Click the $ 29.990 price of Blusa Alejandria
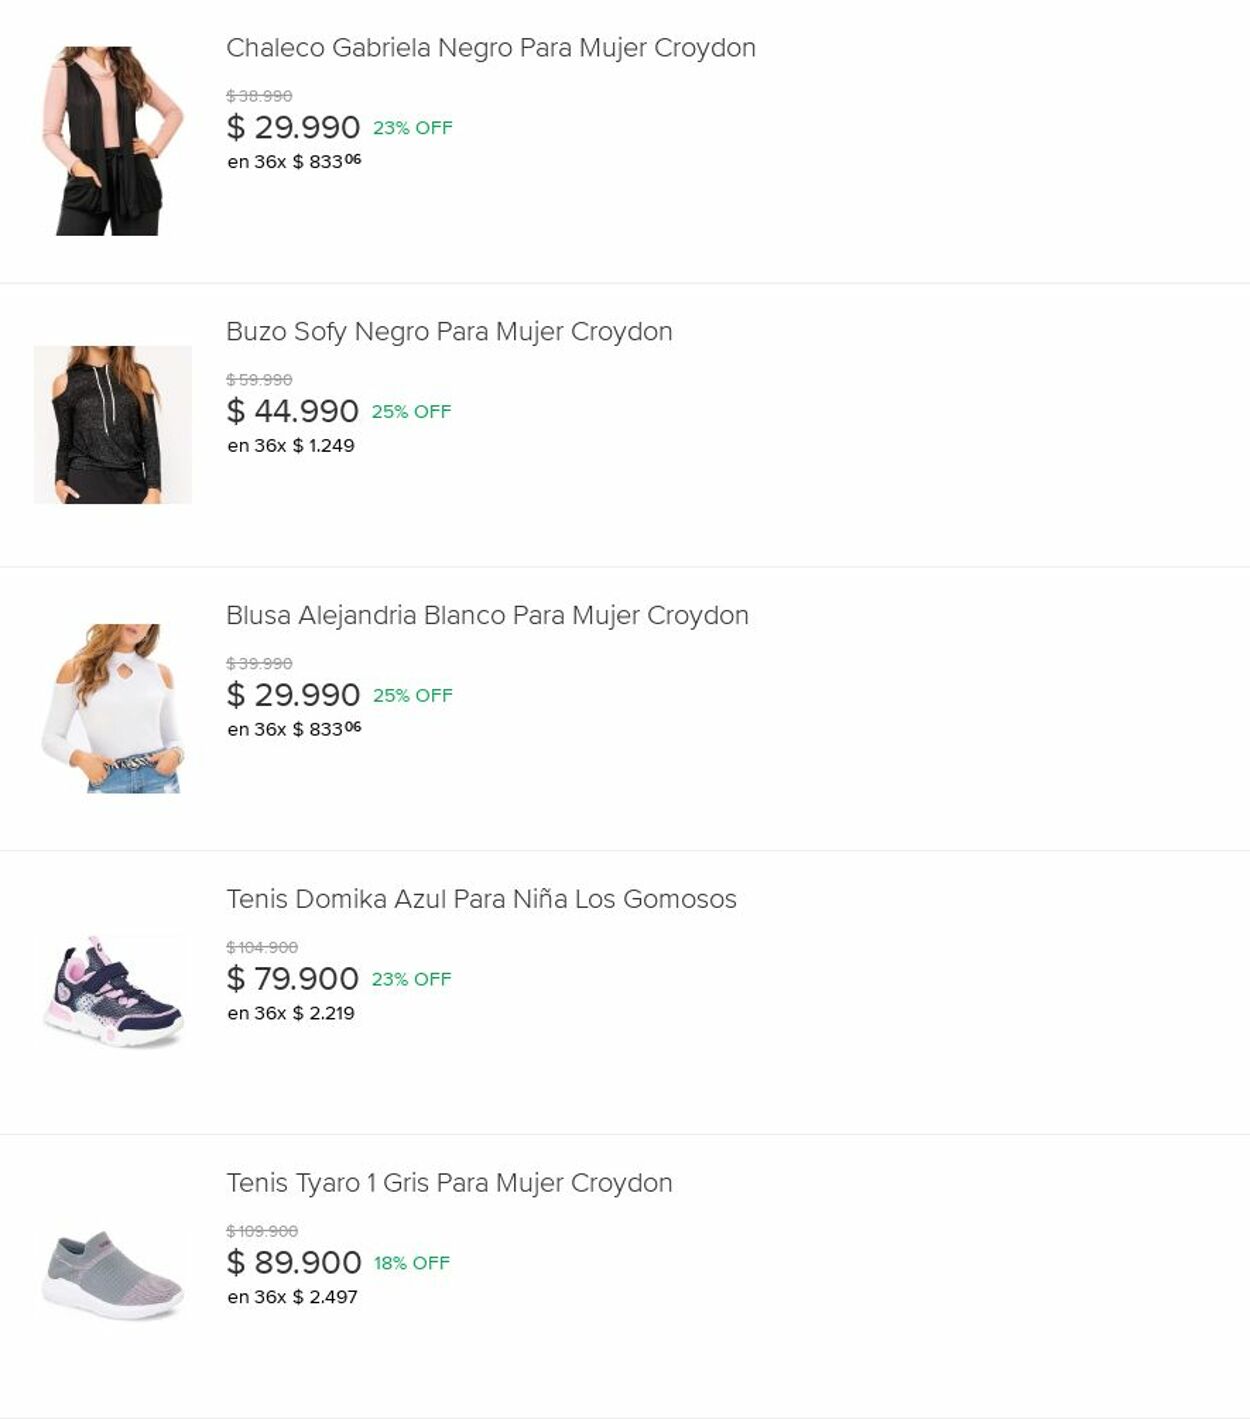 tap(293, 696)
